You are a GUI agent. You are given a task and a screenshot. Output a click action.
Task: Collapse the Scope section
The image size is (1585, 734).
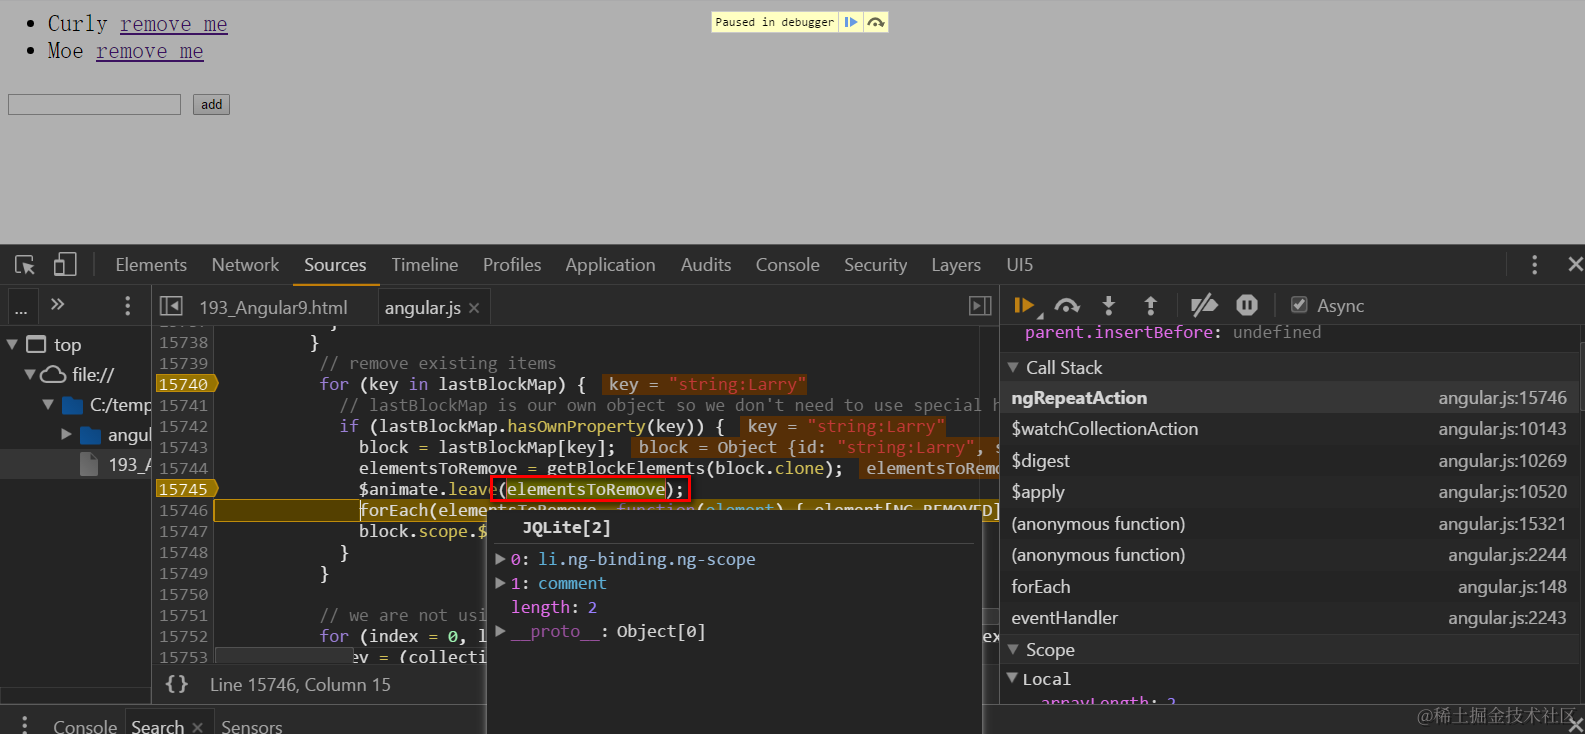[x=1012, y=649]
